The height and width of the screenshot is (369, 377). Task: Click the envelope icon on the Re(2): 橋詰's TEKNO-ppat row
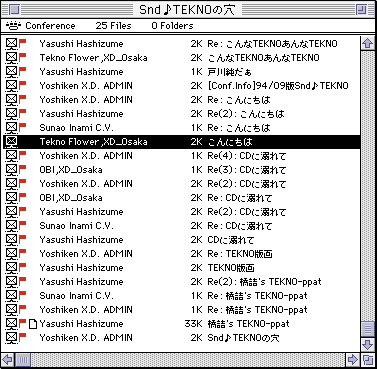(11, 281)
